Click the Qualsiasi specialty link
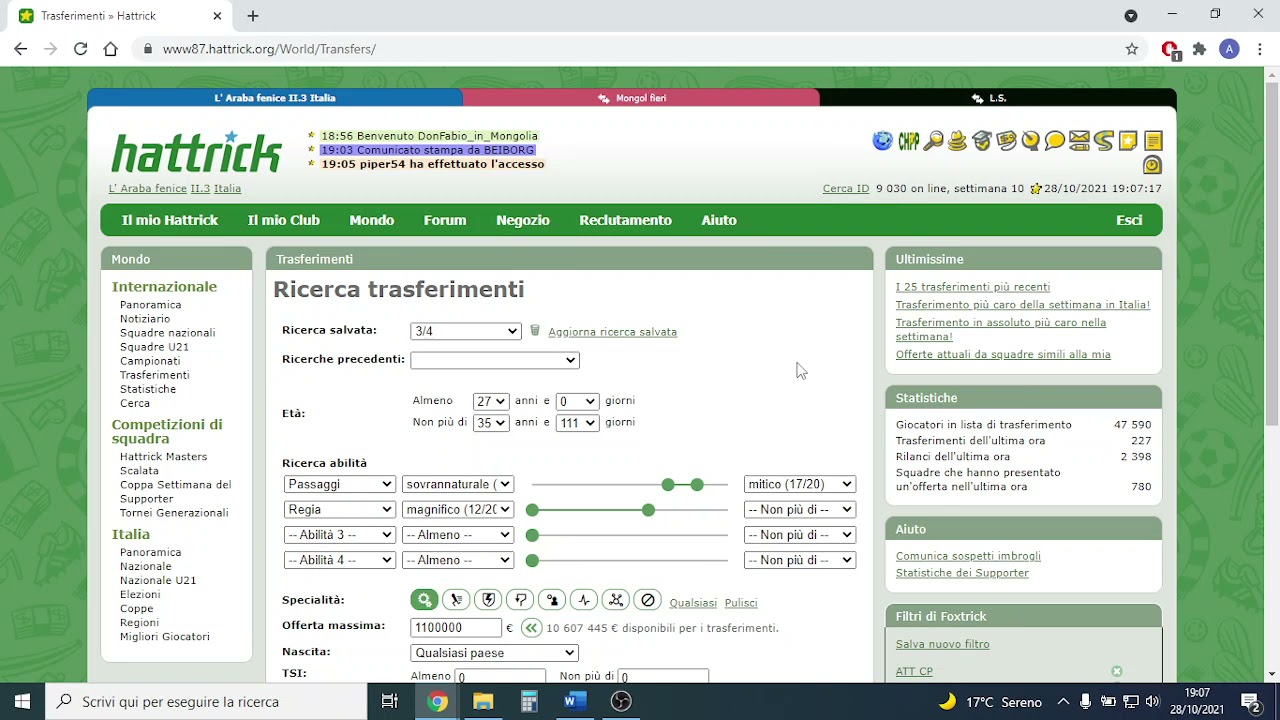 (x=693, y=603)
